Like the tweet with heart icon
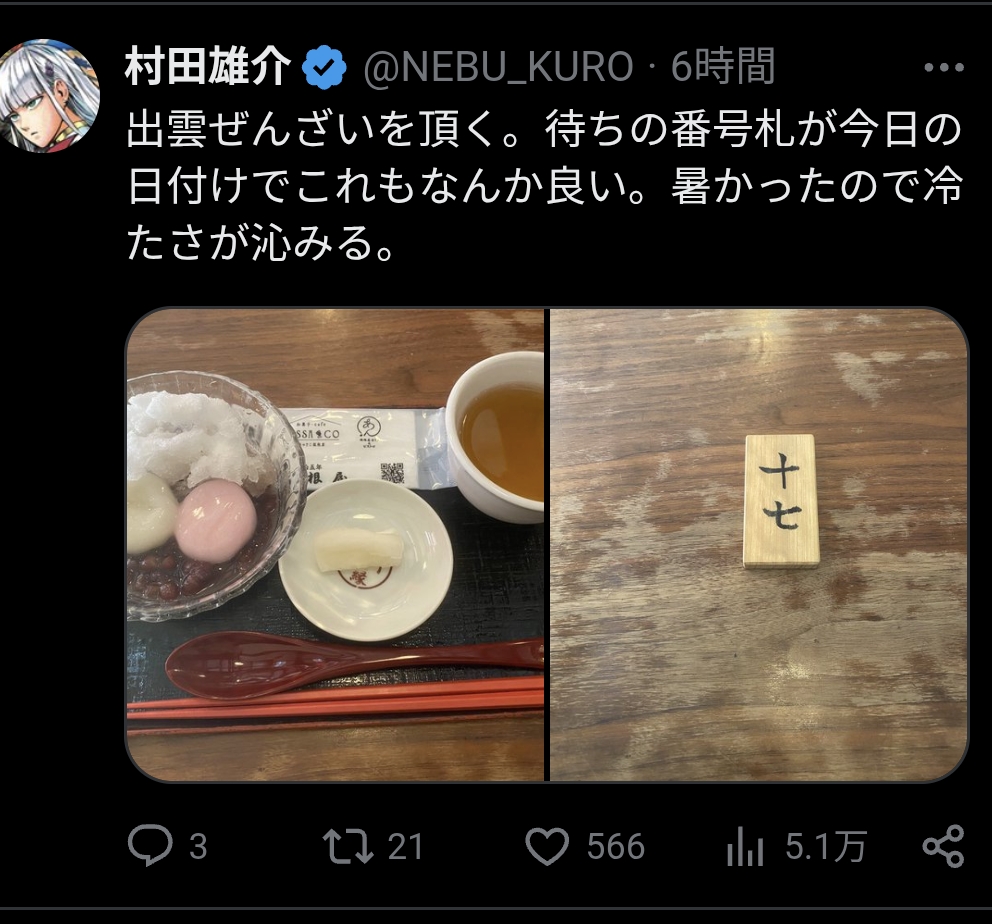992x924 pixels. click(547, 847)
